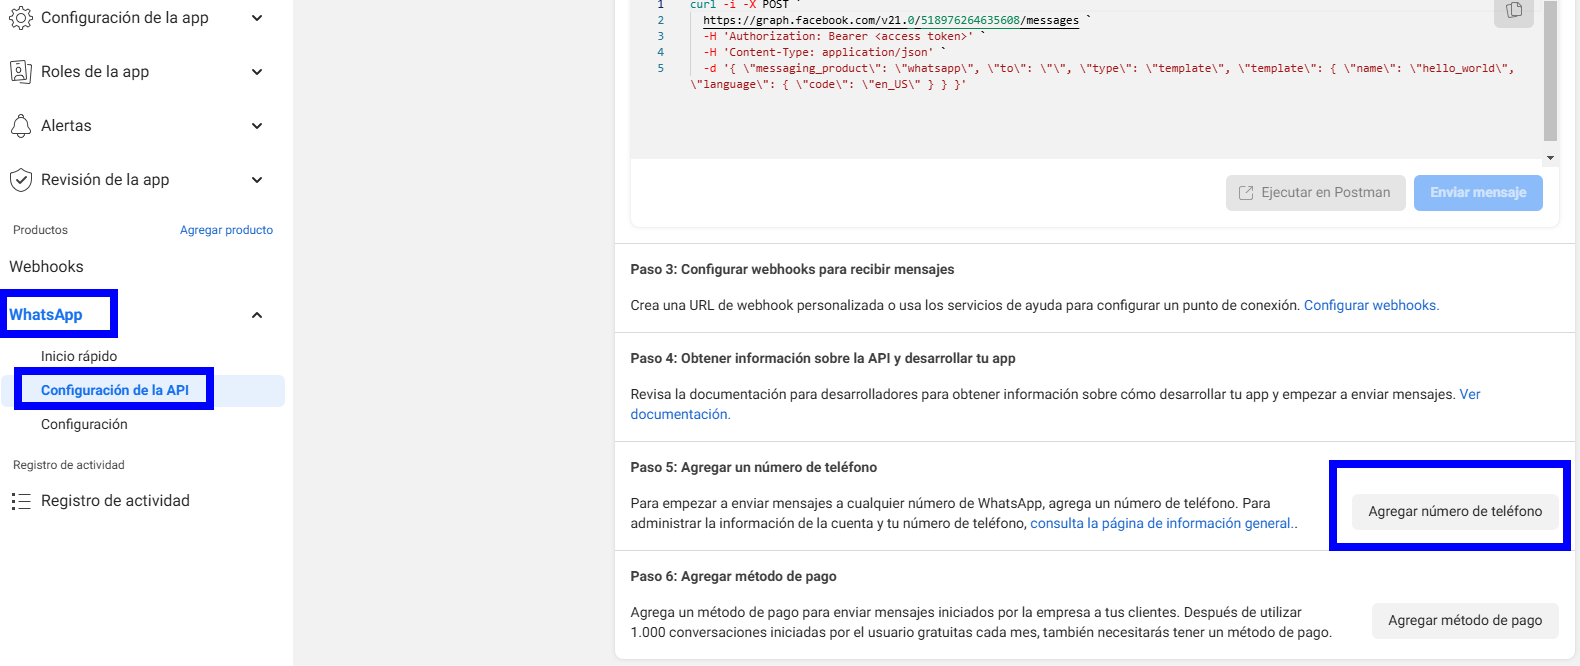Click the code box scroll-down arrow
This screenshot has height=666, width=1580.
(x=1551, y=158)
